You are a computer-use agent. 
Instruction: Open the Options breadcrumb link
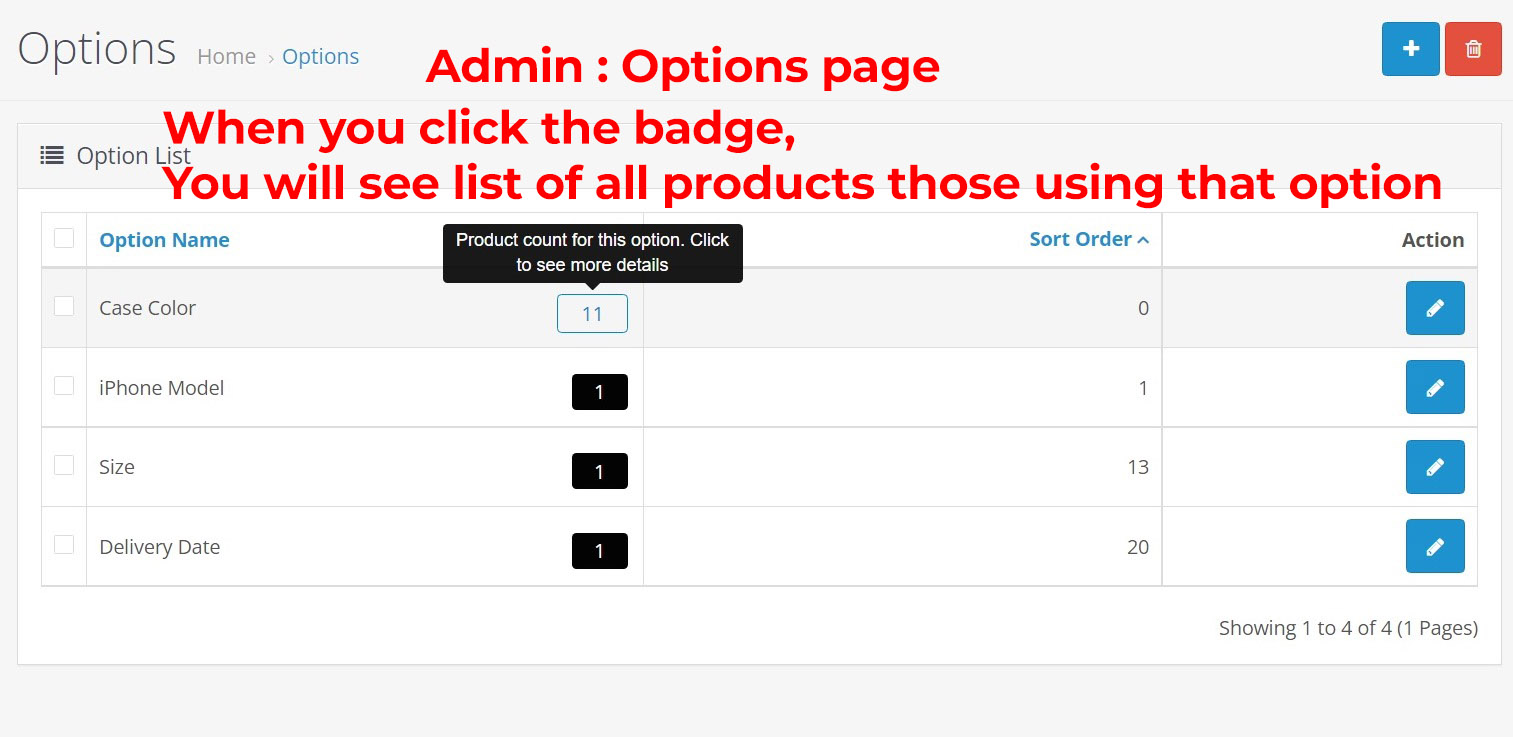(x=320, y=57)
